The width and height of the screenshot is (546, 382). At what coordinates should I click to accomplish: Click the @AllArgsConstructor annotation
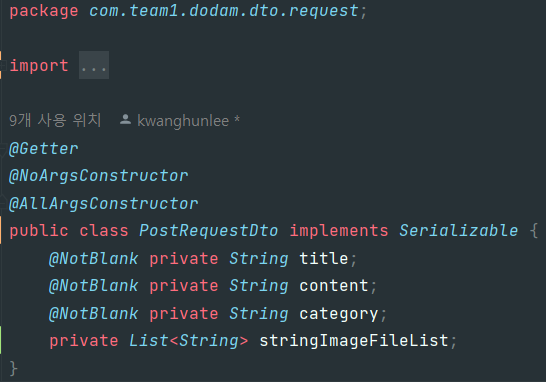(103, 203)
